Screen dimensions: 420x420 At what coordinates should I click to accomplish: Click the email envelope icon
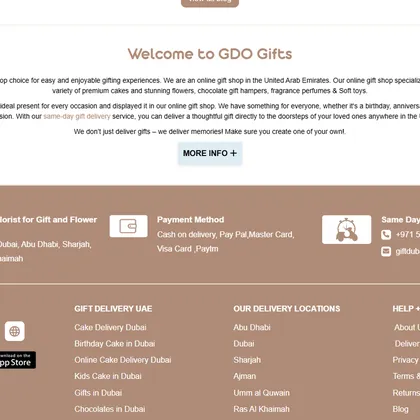386,251
